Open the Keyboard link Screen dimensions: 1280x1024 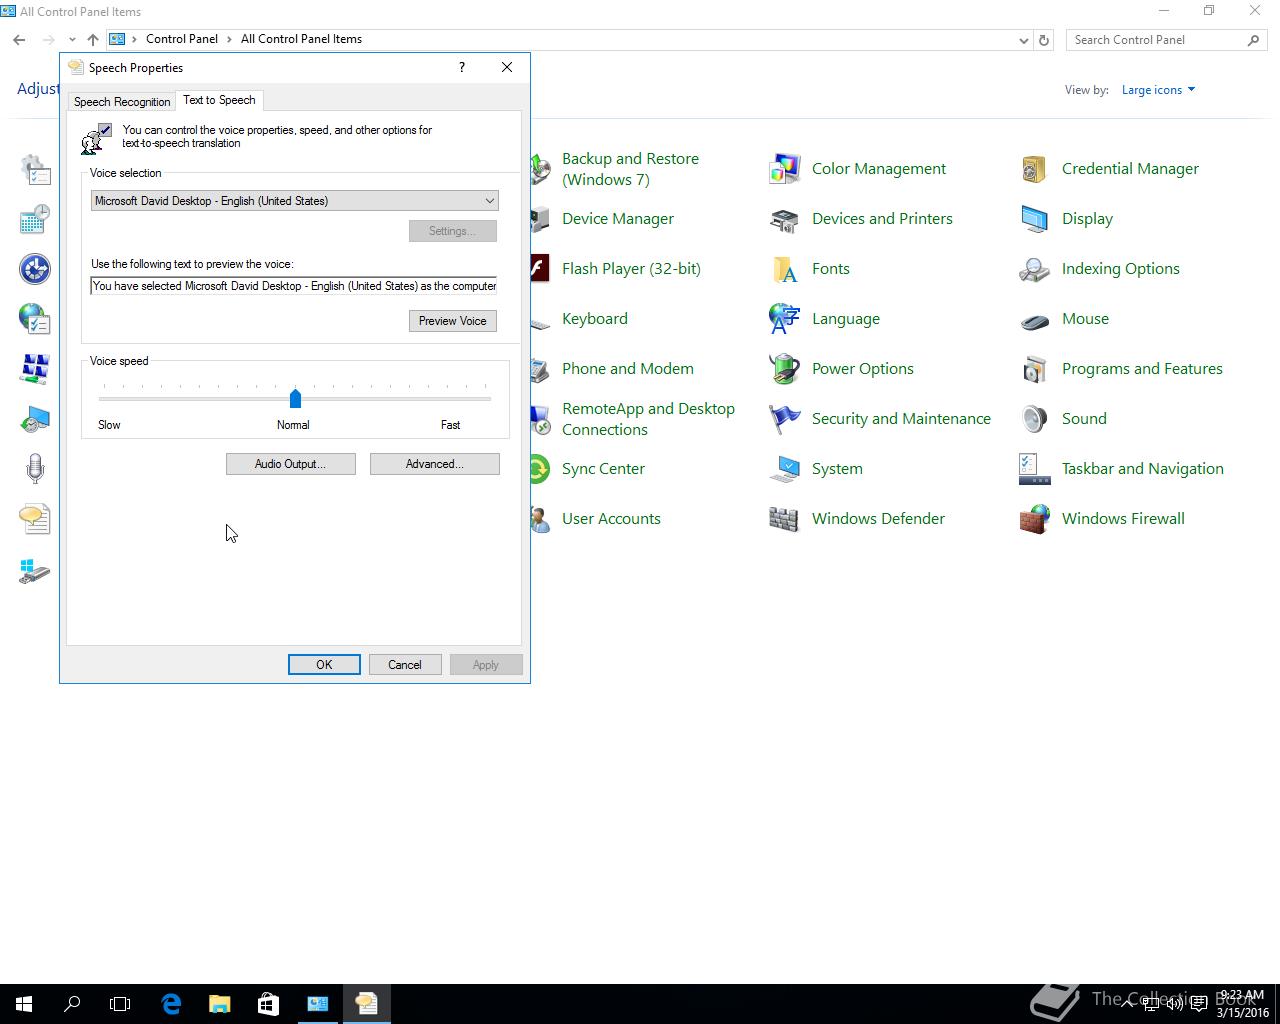pyautogui.click(x=595, y=318)
